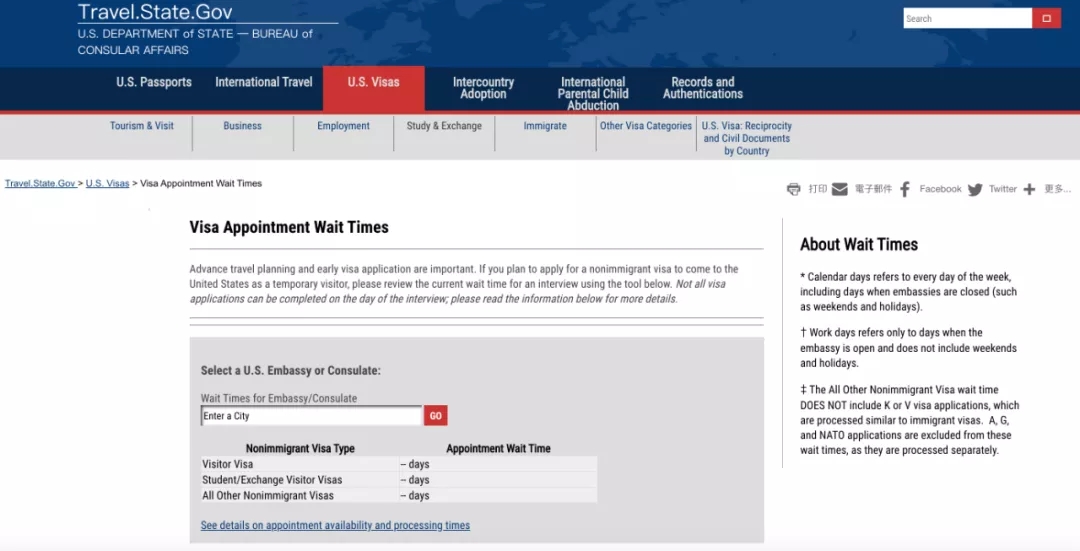Image resolution: width=1080 pixels, height=551 pixels.
Task: Open appointment availability and processing times link
Action: point(335,525)
